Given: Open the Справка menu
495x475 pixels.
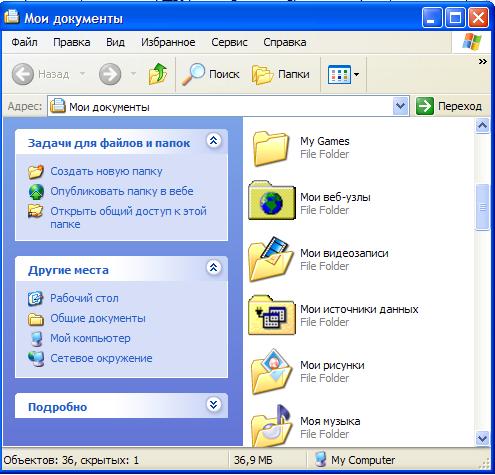Looking at the screenshot, I should click(285, 42).
